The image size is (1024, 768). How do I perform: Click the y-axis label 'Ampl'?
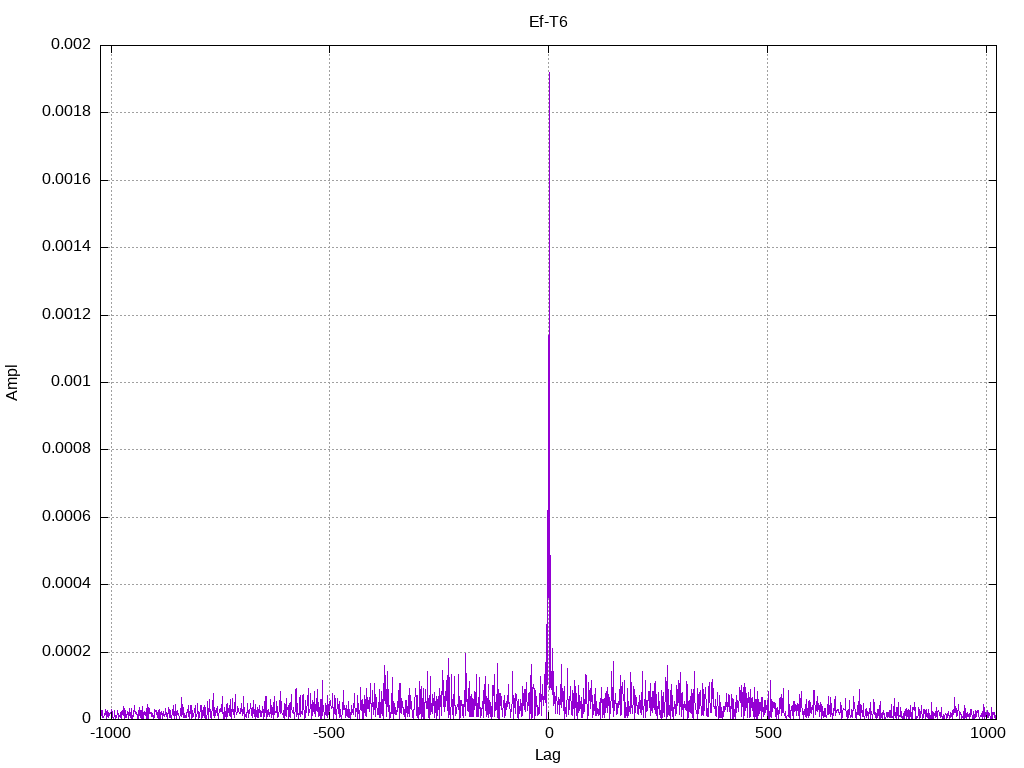pos(12,383)
